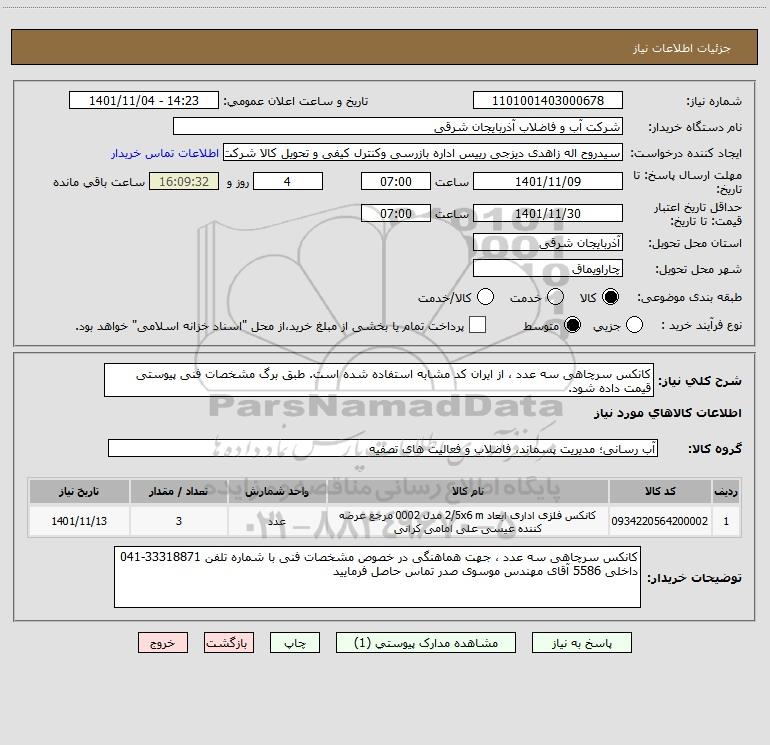
Task: Click the item code 0934220564200002 cell
Action: [x=660, y=521]
